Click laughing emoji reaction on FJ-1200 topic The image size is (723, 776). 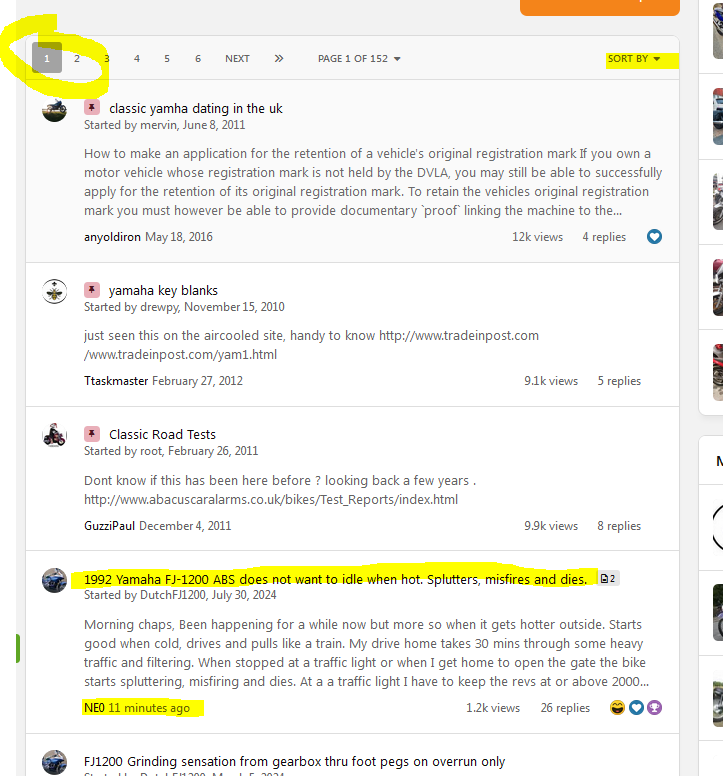coord(617,708)
